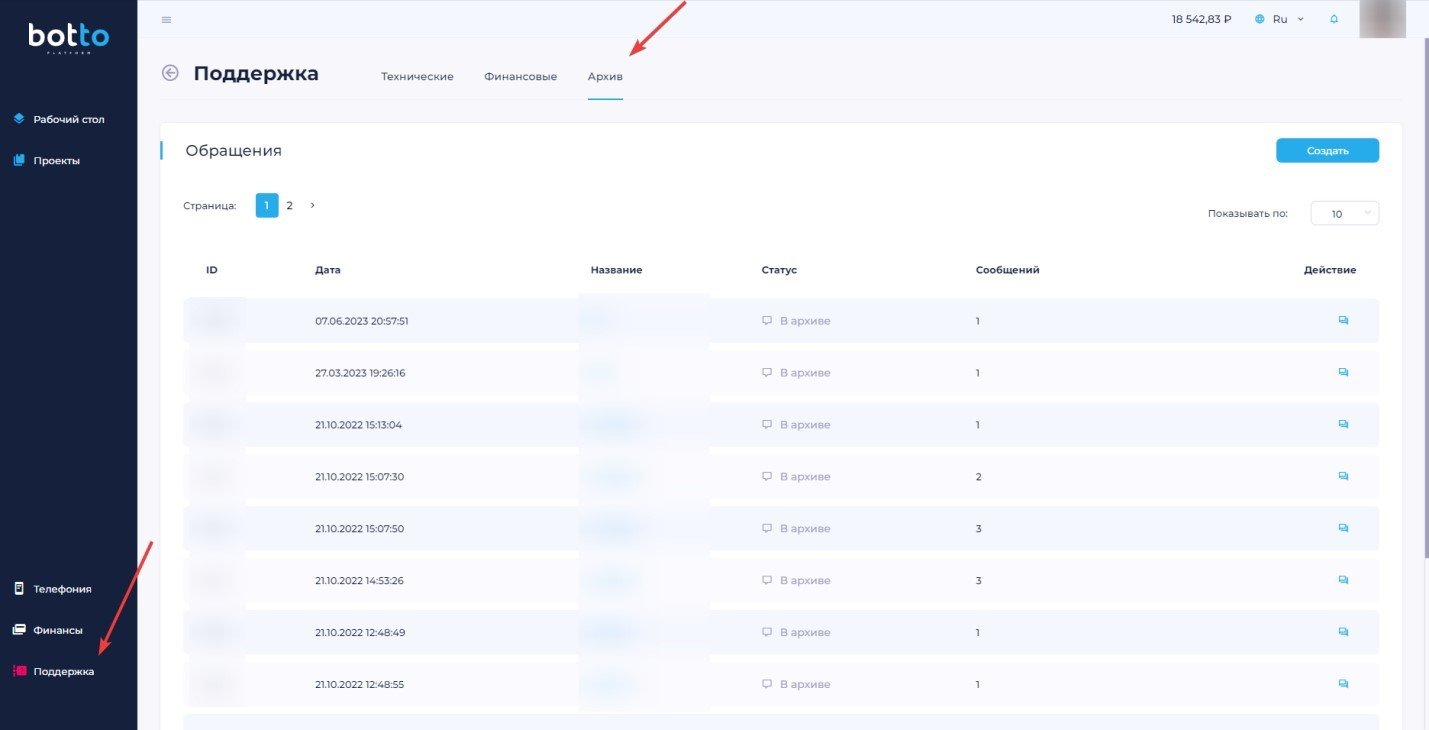This screenshot has width=1429, height=730.
Task: Click the back arrow beside Поддержка
Action: (170, 73)
